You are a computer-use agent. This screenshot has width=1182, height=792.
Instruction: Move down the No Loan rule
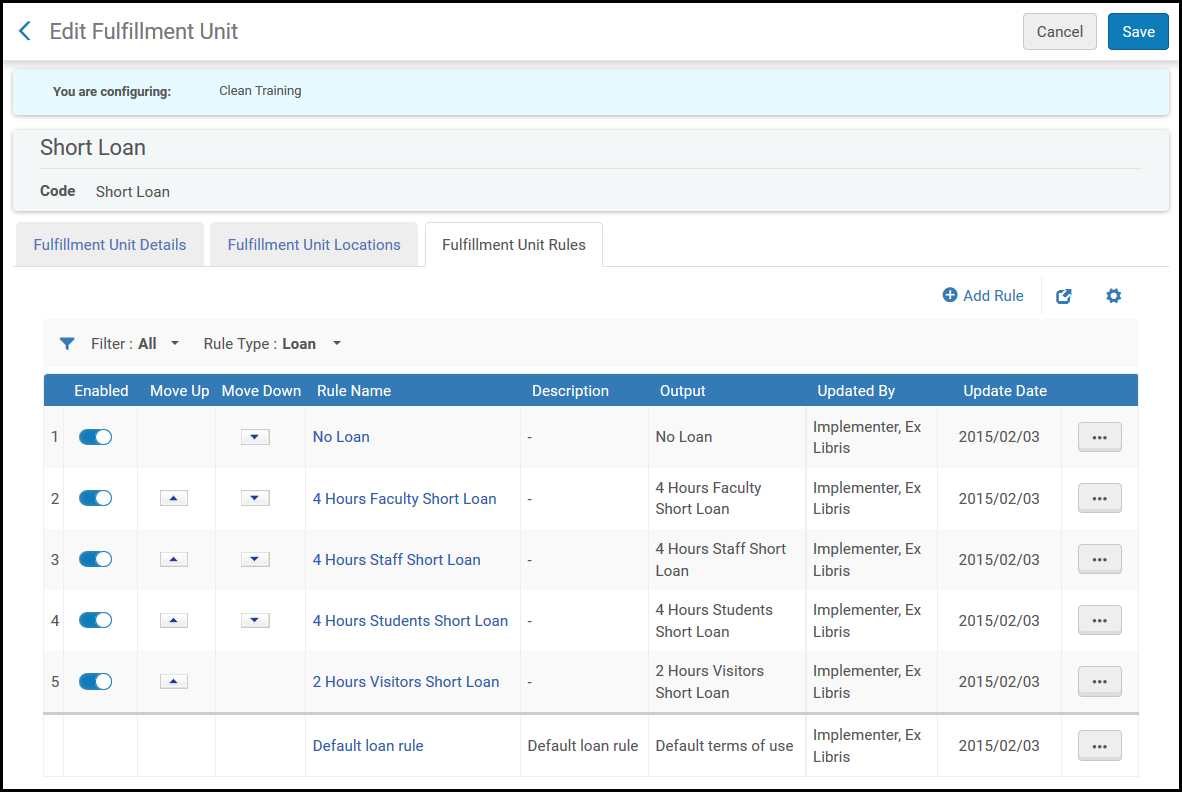tap(255, 437)
